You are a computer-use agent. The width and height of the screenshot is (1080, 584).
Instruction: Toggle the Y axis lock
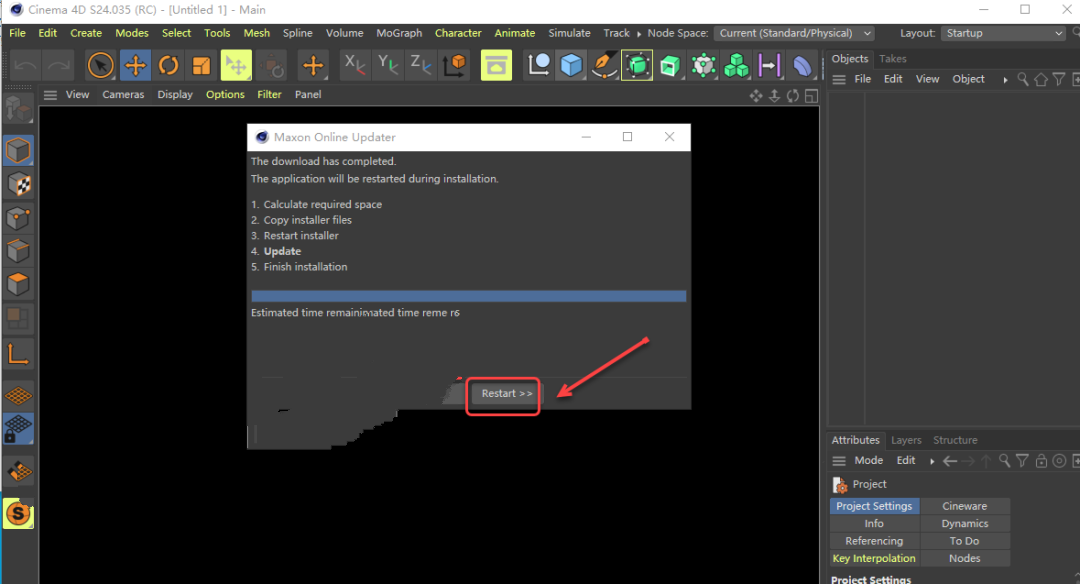(x=388, y=65)
